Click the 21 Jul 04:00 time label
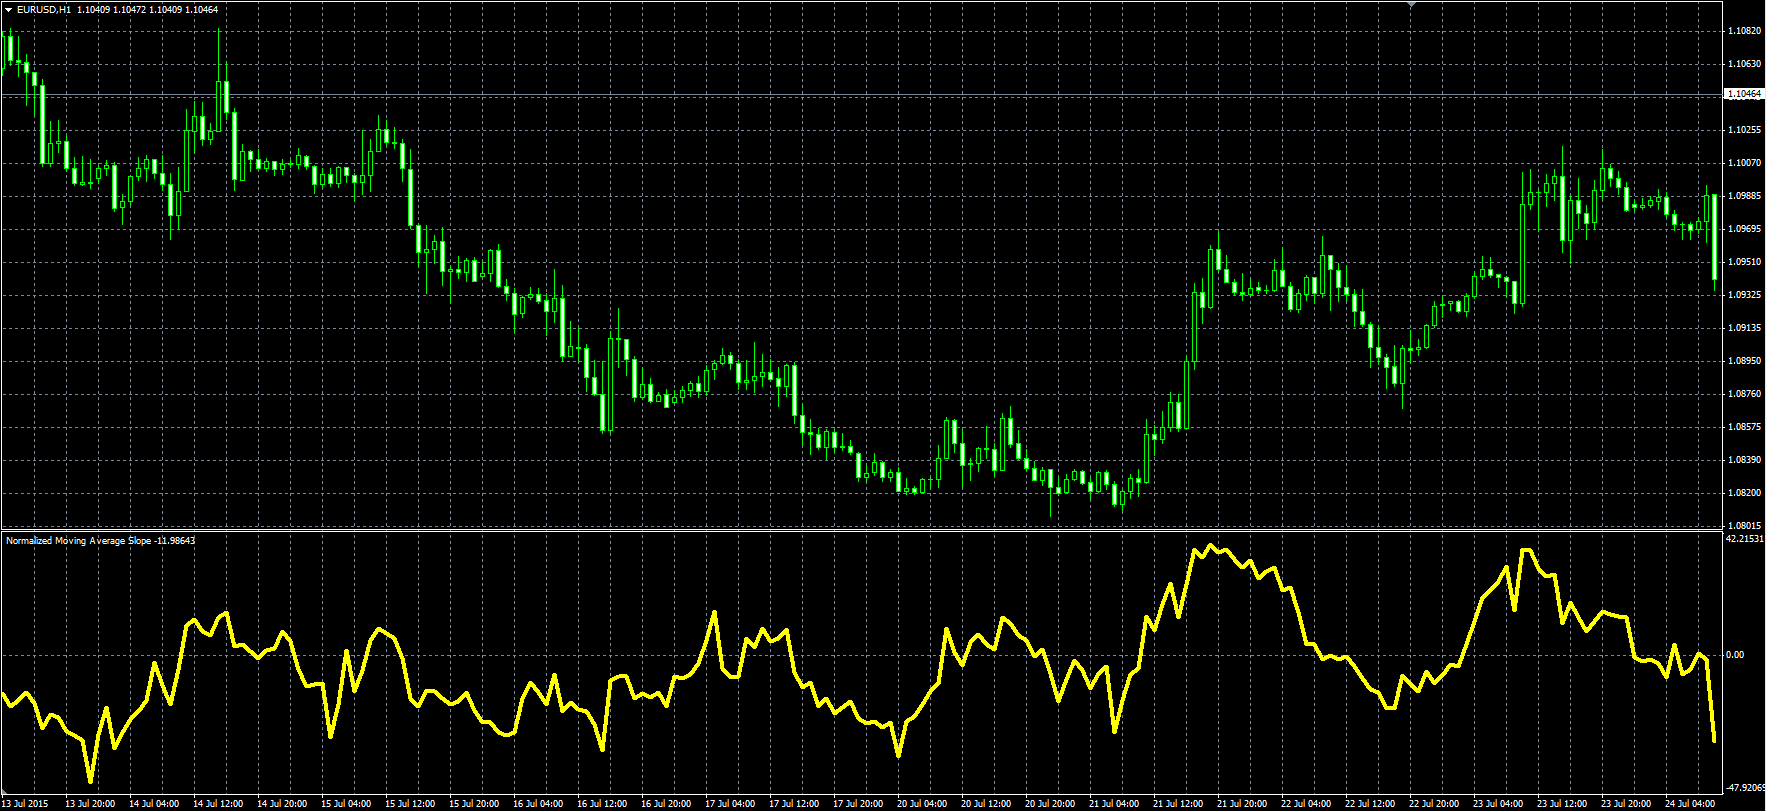Image resolution: width=1766 pixels, height=811 pixels. click(x=1114, y=804)
